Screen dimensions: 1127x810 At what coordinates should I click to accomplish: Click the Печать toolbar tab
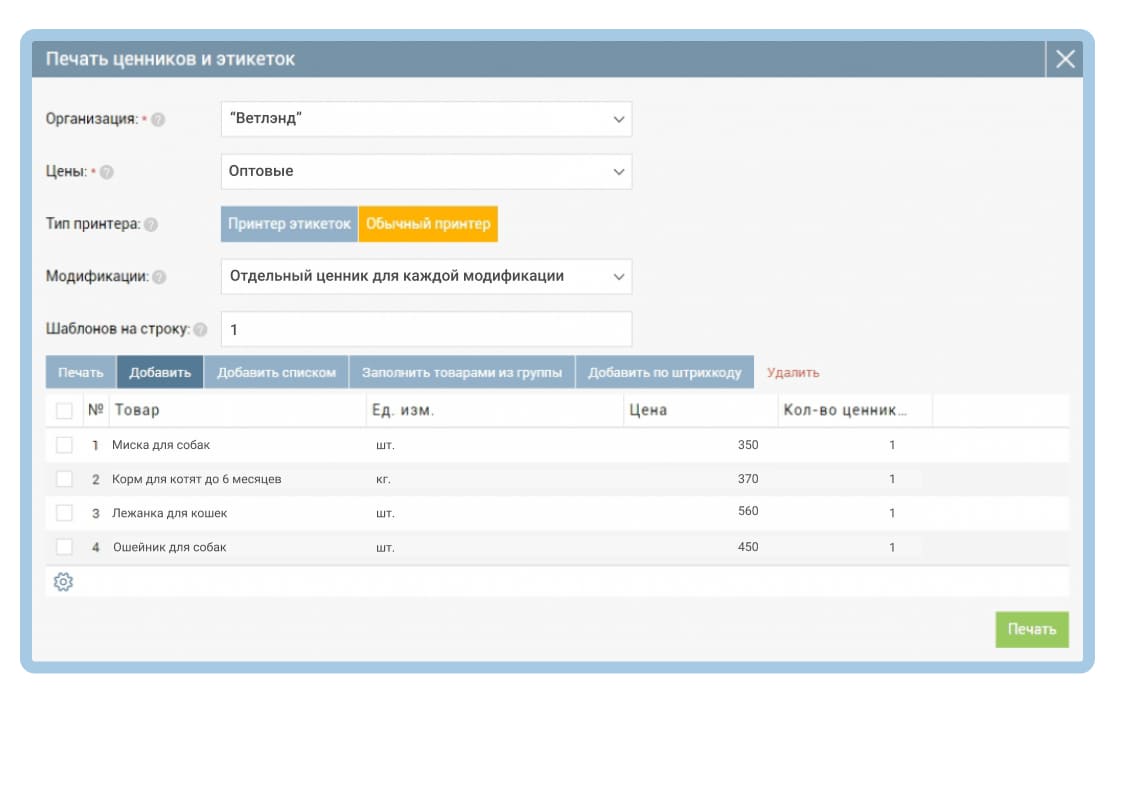tap(80, 372)
